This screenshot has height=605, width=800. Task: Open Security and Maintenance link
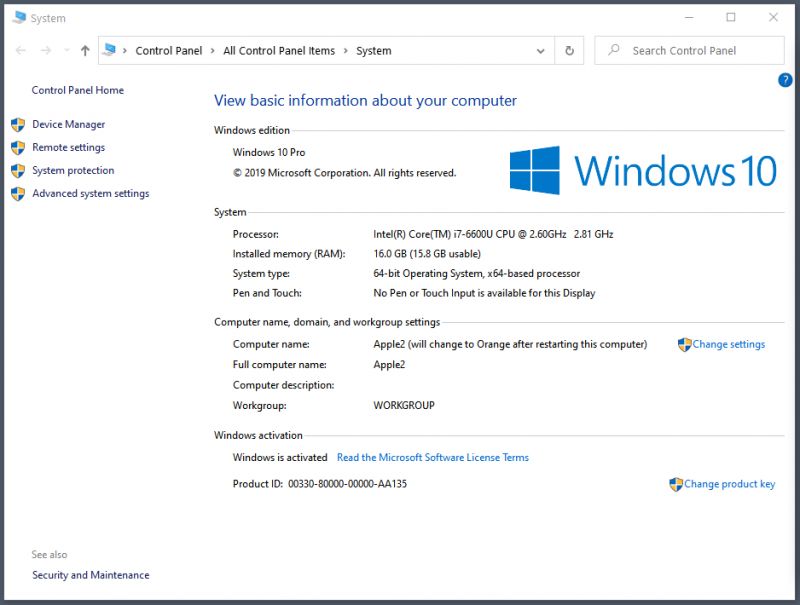90,575
